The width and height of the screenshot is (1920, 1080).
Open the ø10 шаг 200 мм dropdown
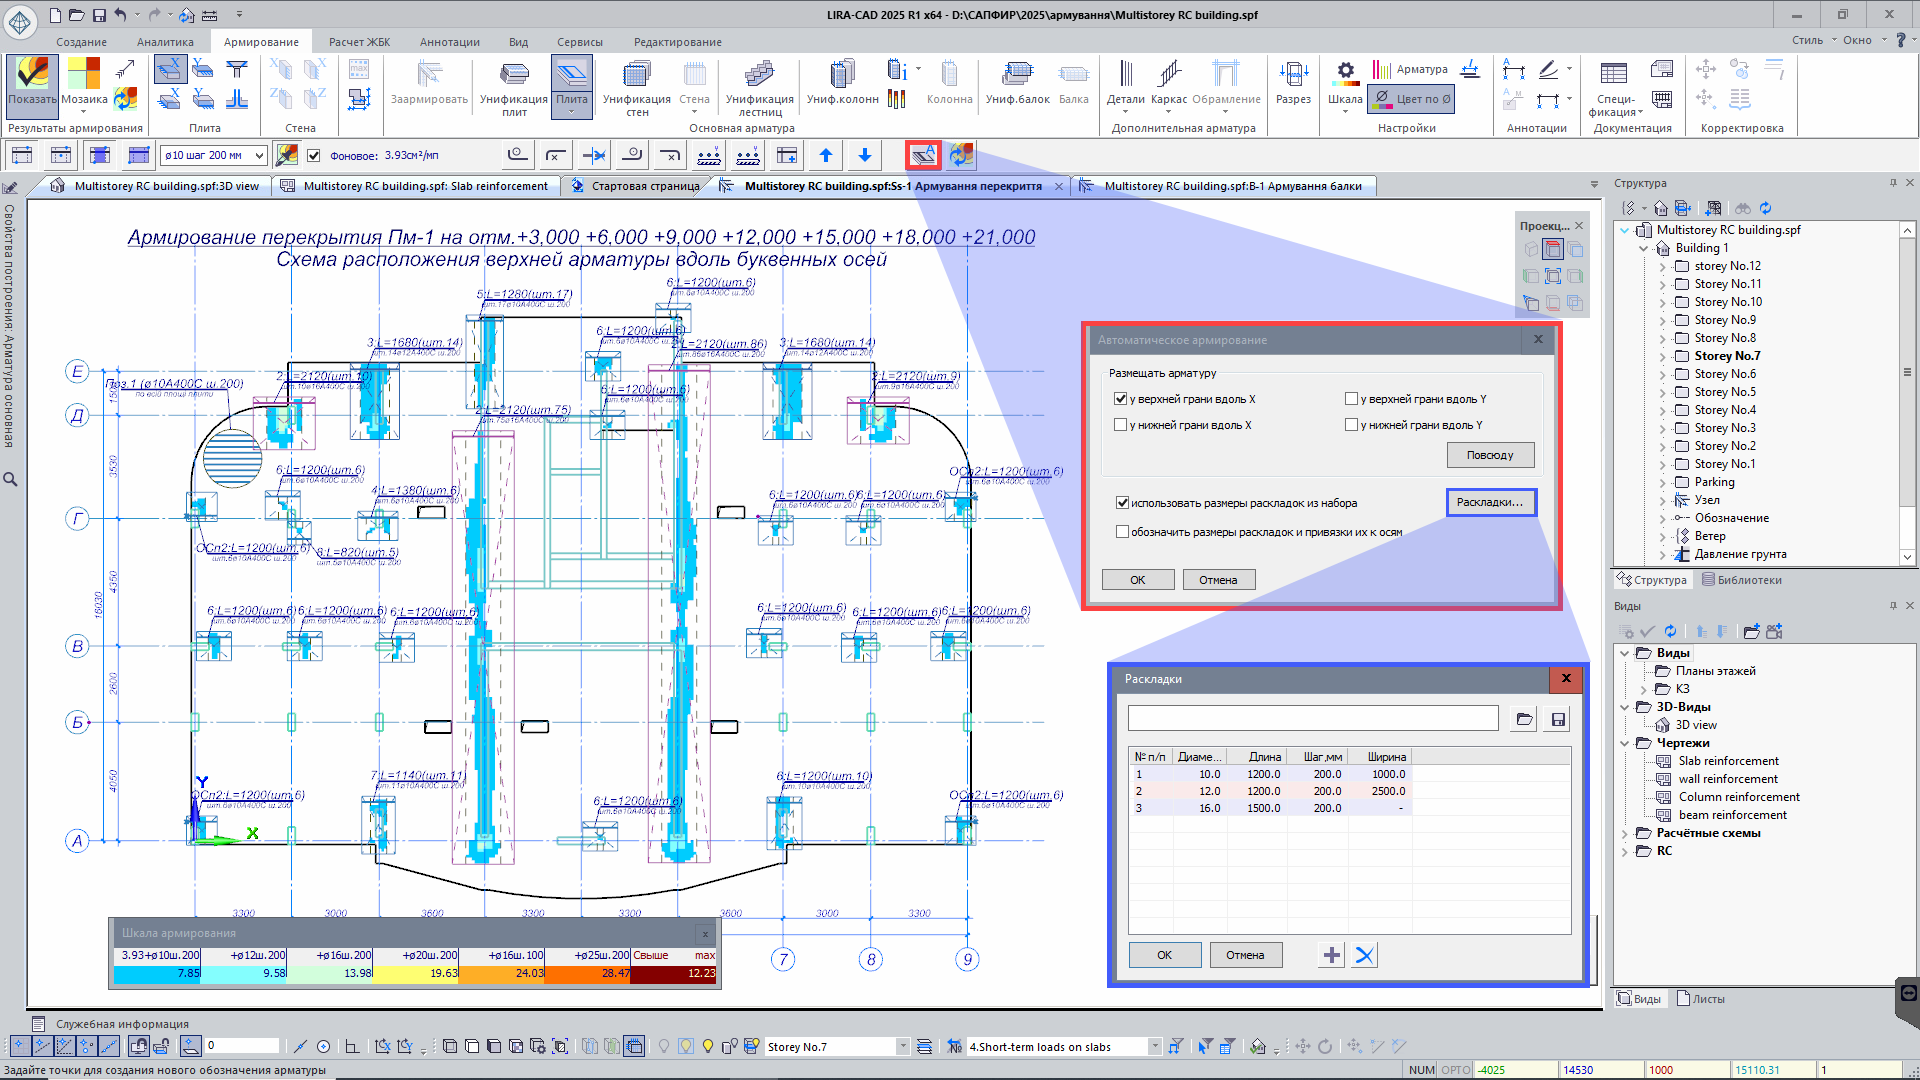[259, 155]
